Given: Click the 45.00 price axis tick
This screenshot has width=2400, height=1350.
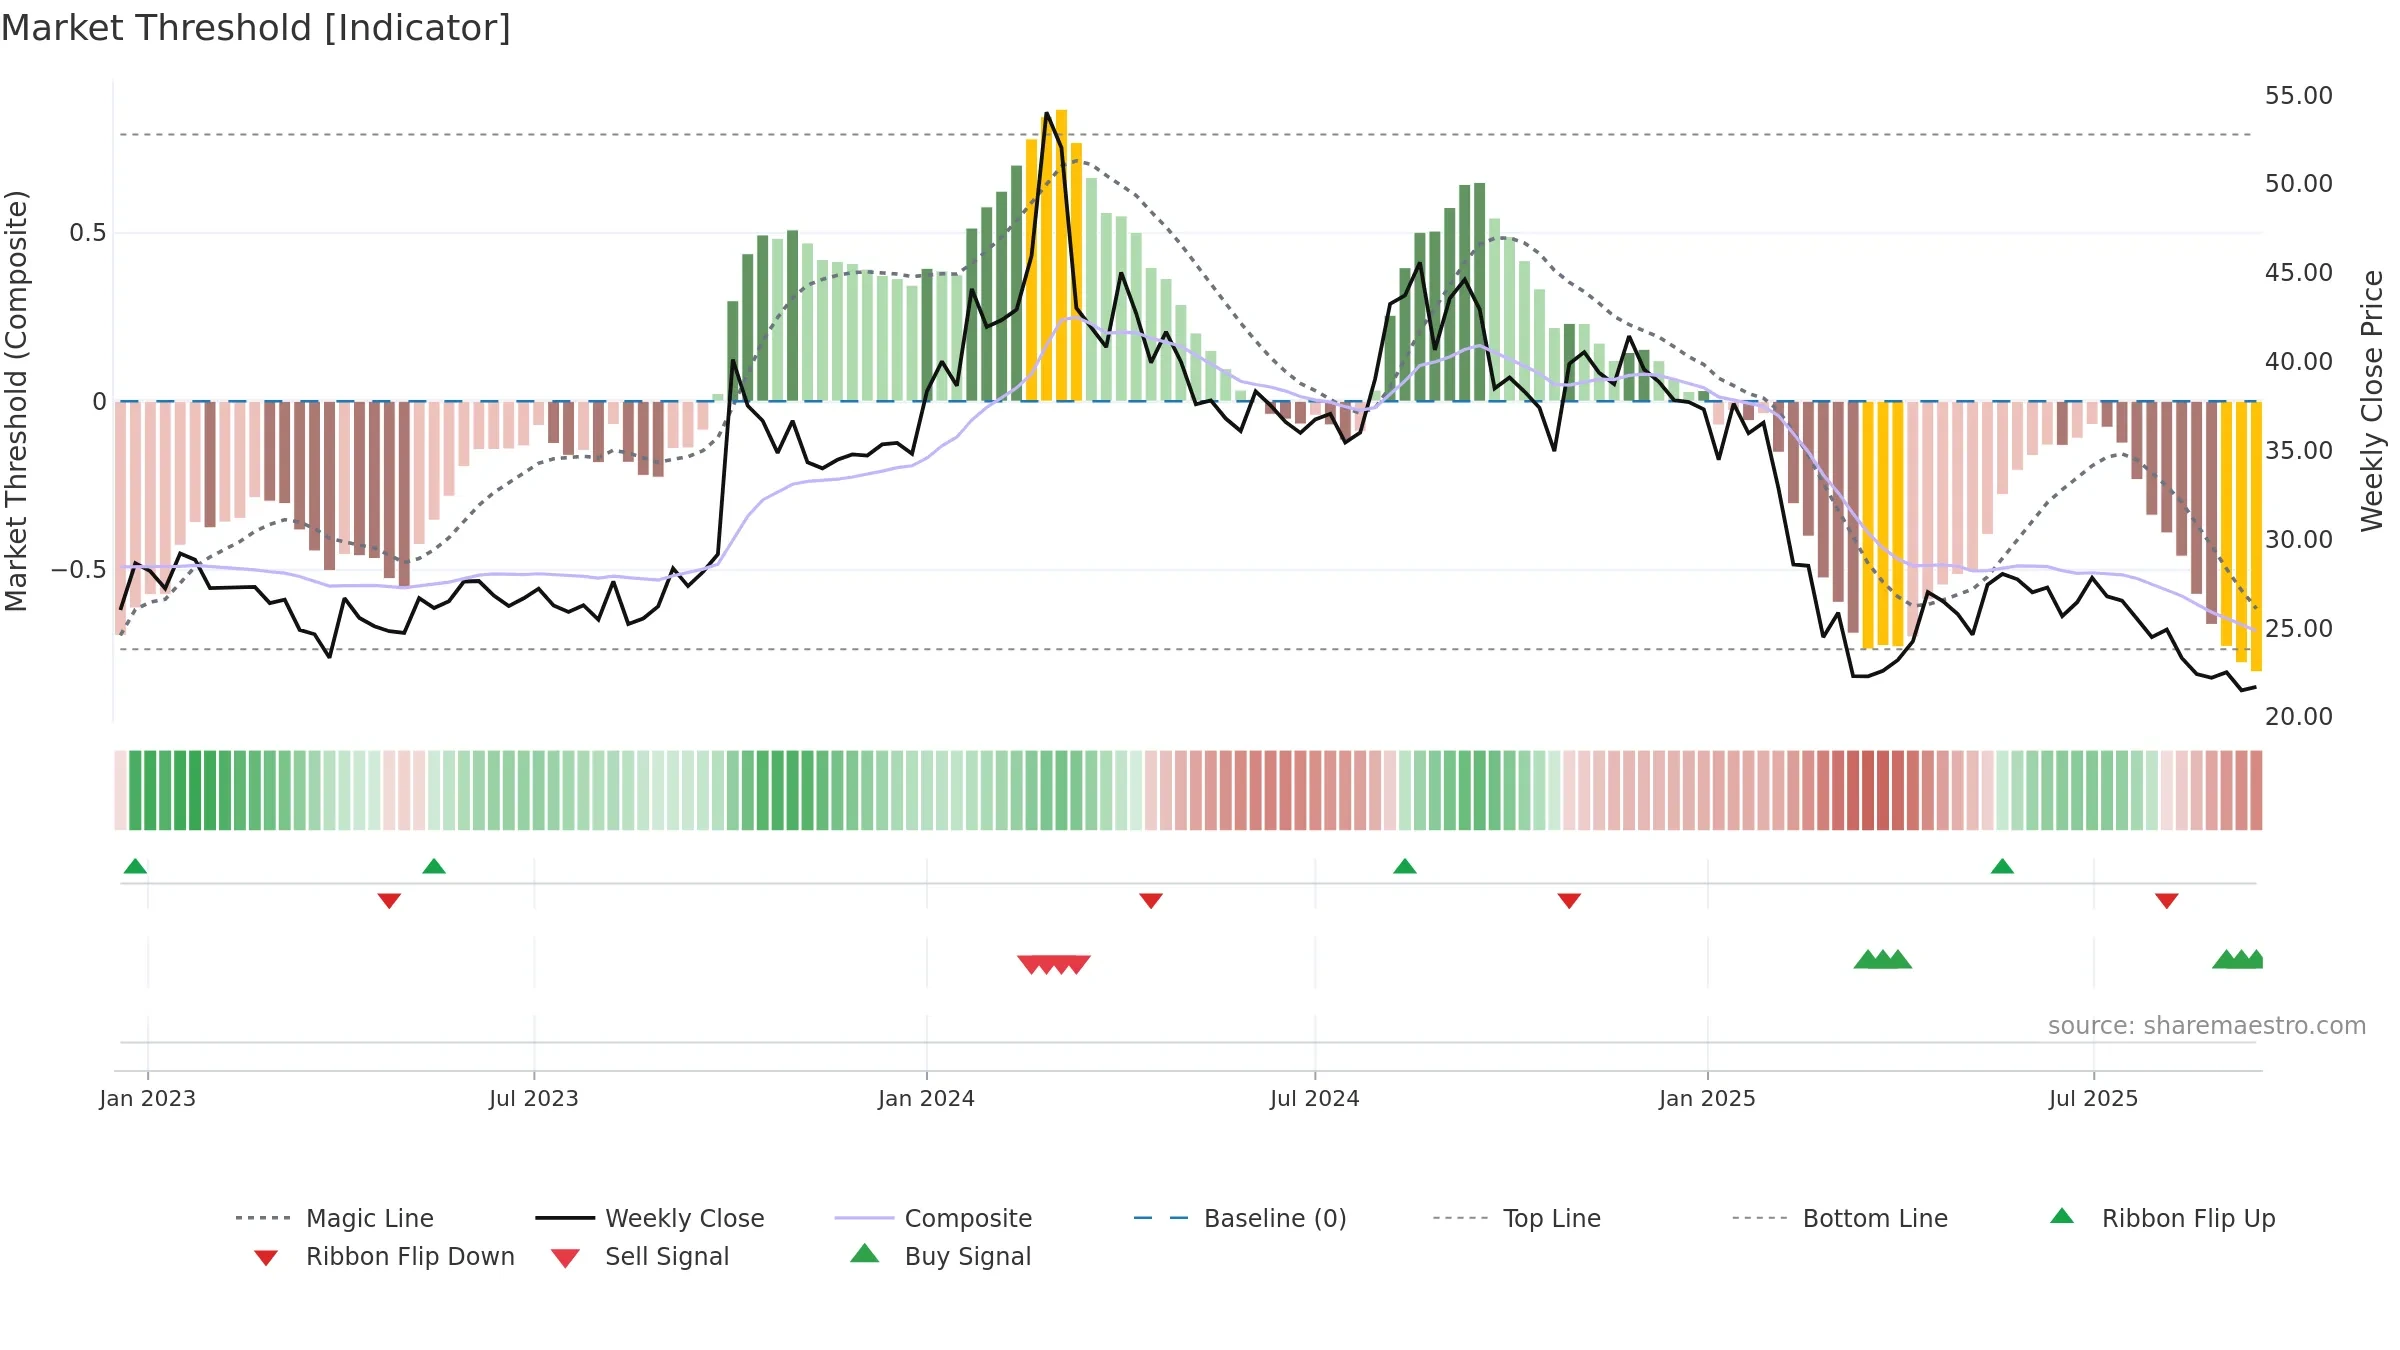Looking at the screenshot, I should [x=2299, y=272].
